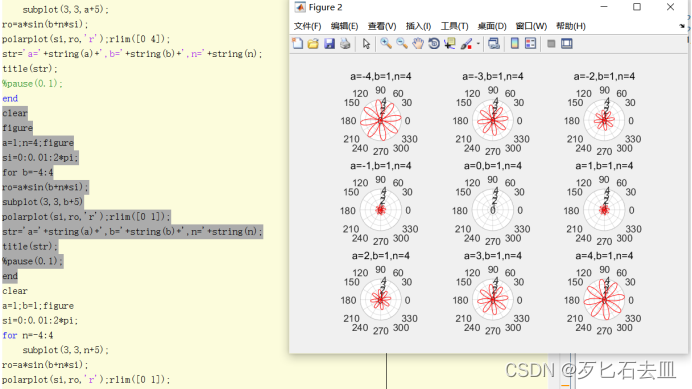Viewport: 692px width, 389px height.
Task: Open the 文件(F) menu
Action: click(x=308, y=26)
